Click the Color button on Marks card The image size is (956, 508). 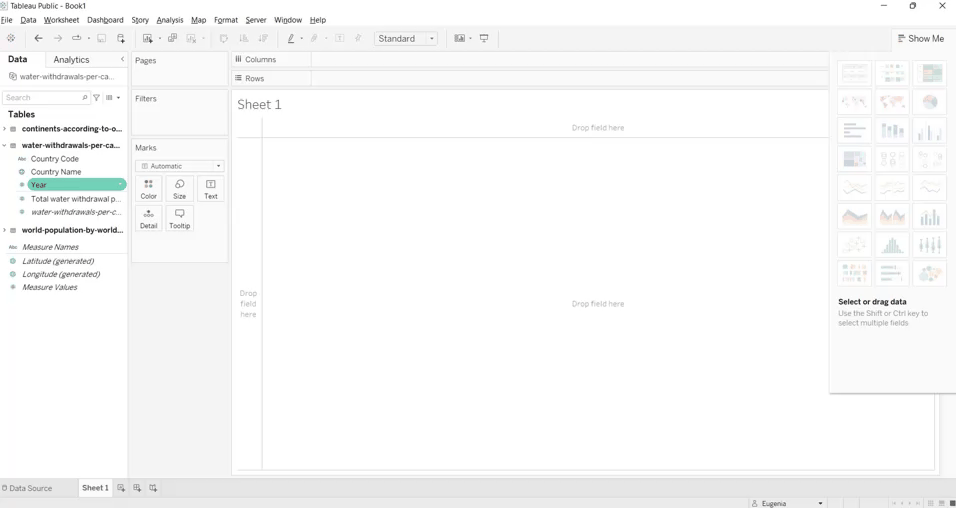[149, 190]
